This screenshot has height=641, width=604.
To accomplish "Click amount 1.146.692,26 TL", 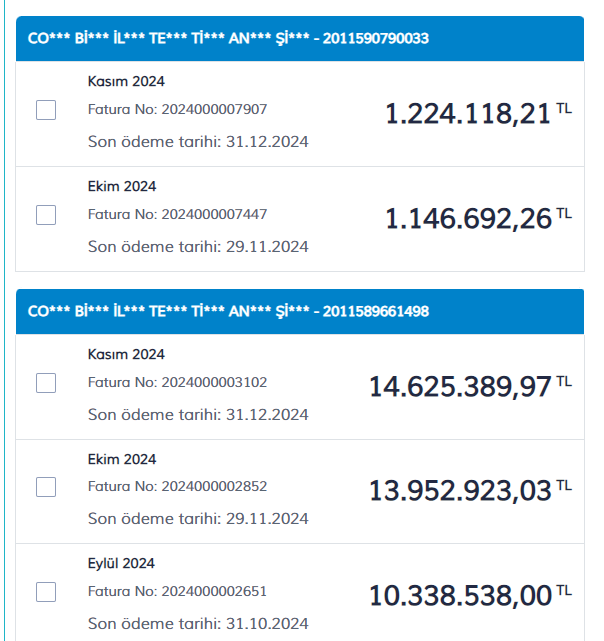I will pos(478,218).
